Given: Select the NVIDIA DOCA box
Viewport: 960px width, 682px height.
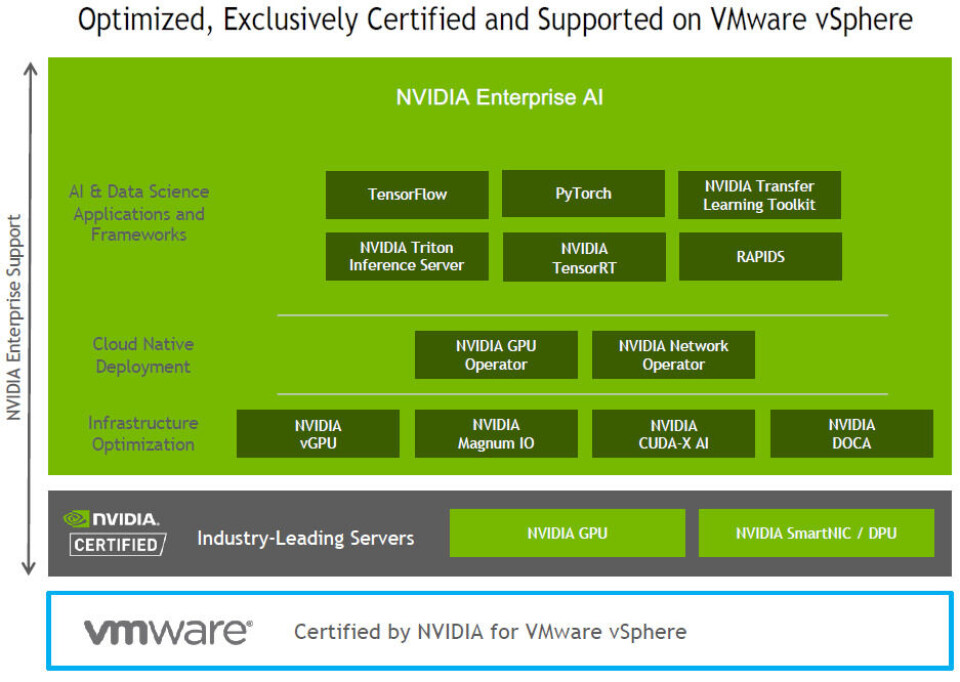Looking at the screenshot, I should pos(852,434).
